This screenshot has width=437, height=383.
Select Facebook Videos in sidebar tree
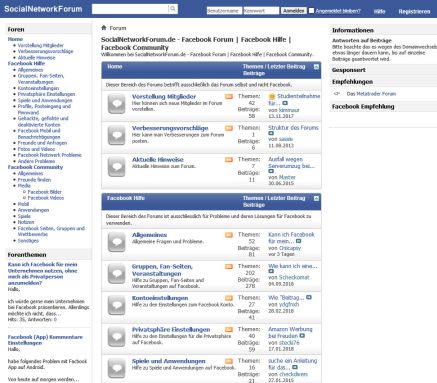[x=46, y=198]
